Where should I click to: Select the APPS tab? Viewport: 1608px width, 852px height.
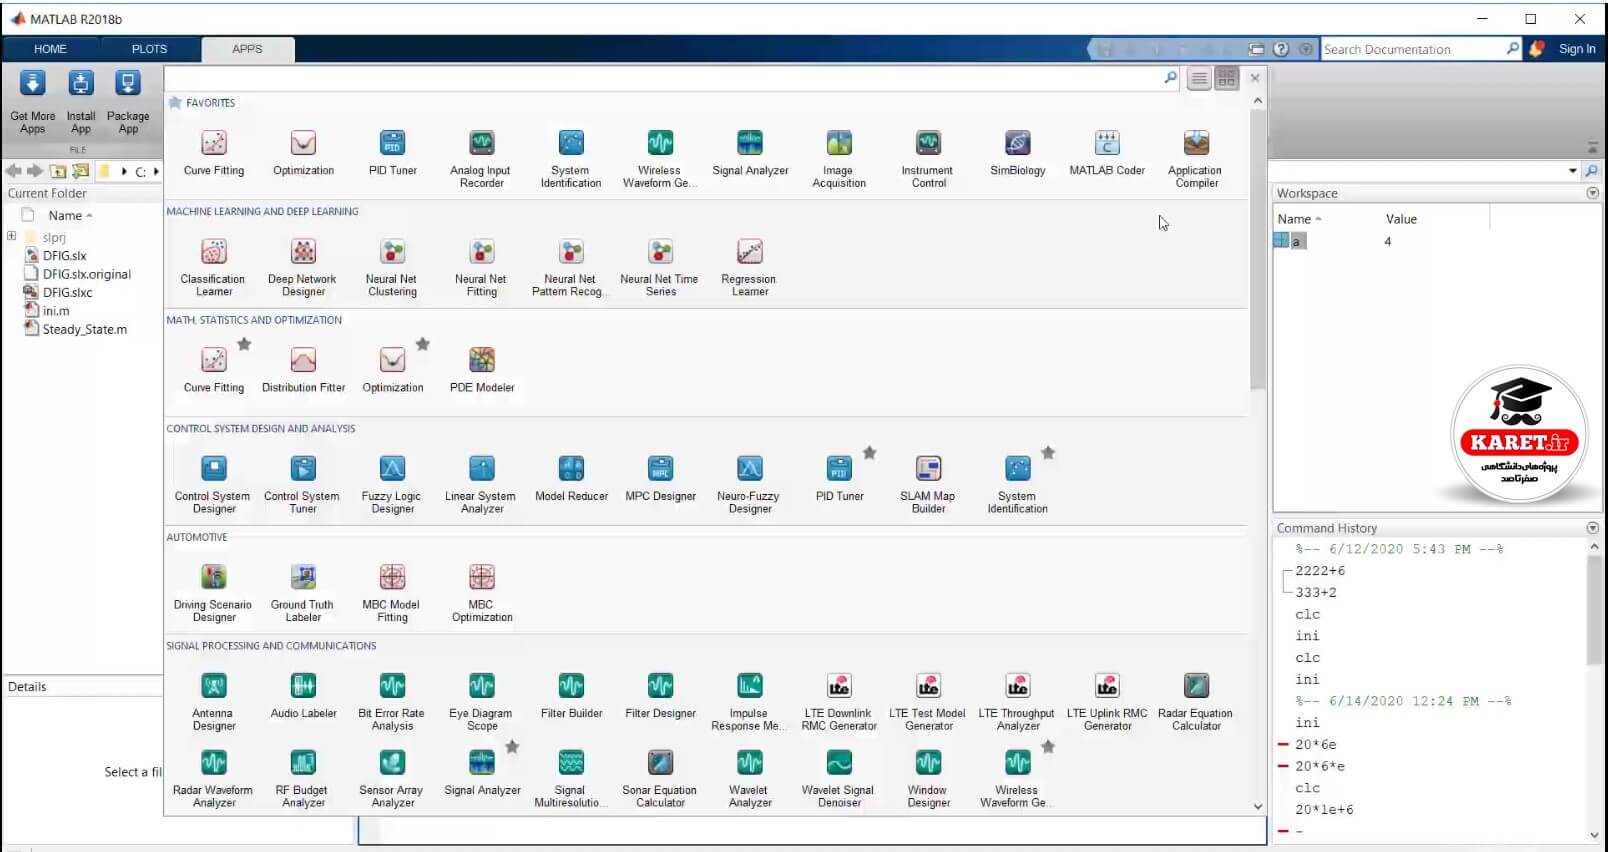click(247, 49)
